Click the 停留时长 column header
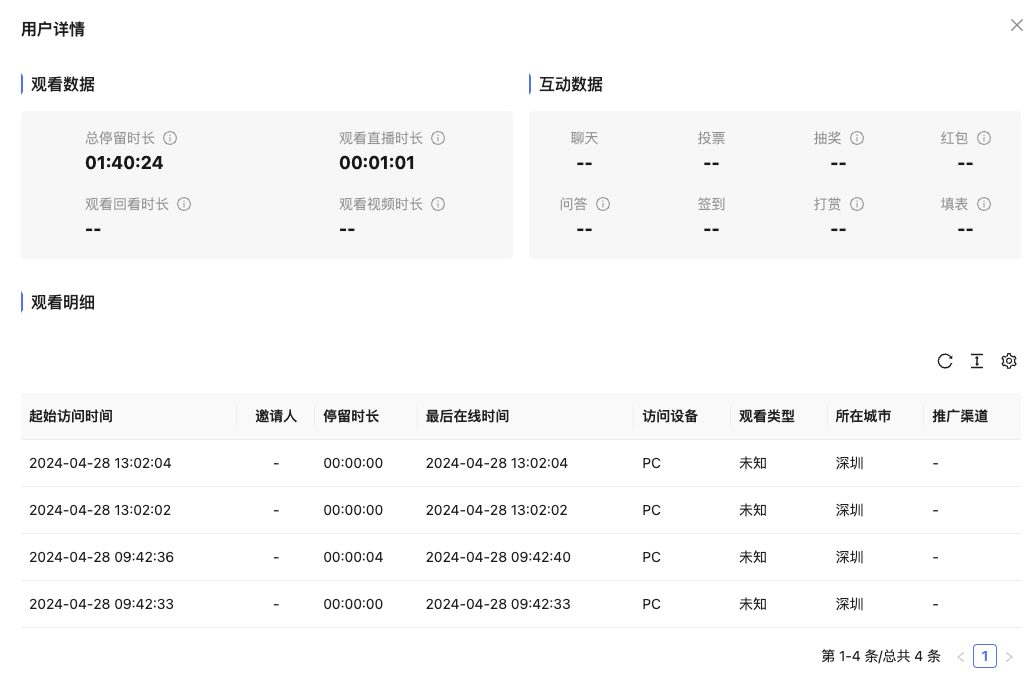This screenshot has width=1032, height=682. tap(351, 416)
